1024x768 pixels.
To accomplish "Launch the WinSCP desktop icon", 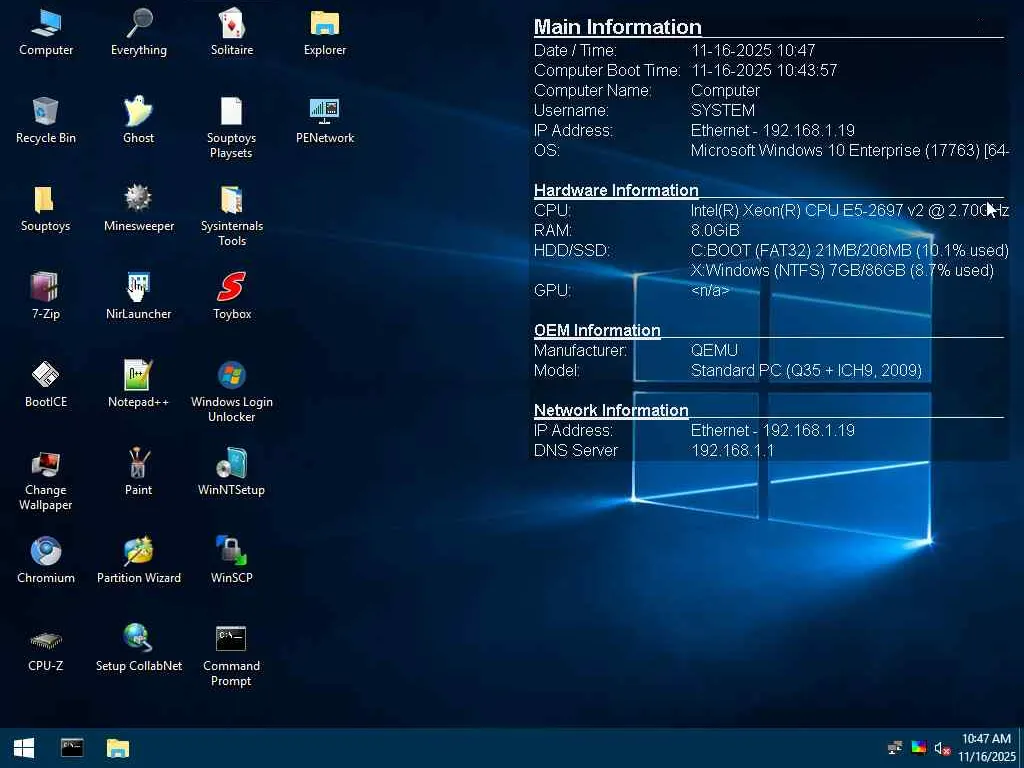I will pyautogui.click(x=232, y=560).
